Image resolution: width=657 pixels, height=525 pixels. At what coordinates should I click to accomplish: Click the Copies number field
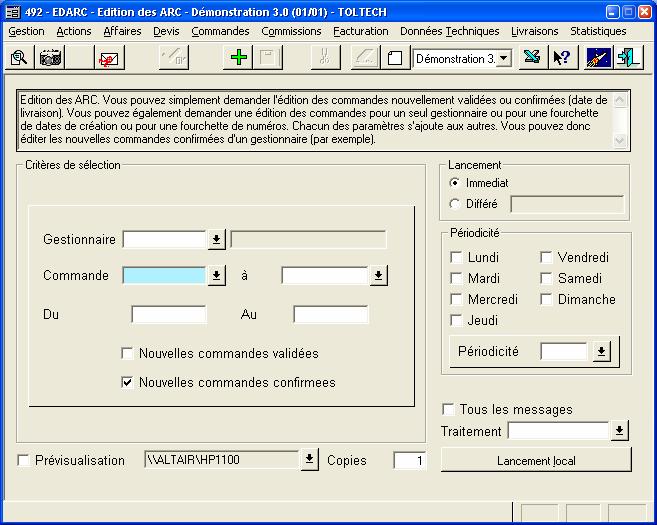(x=409, y=460)
